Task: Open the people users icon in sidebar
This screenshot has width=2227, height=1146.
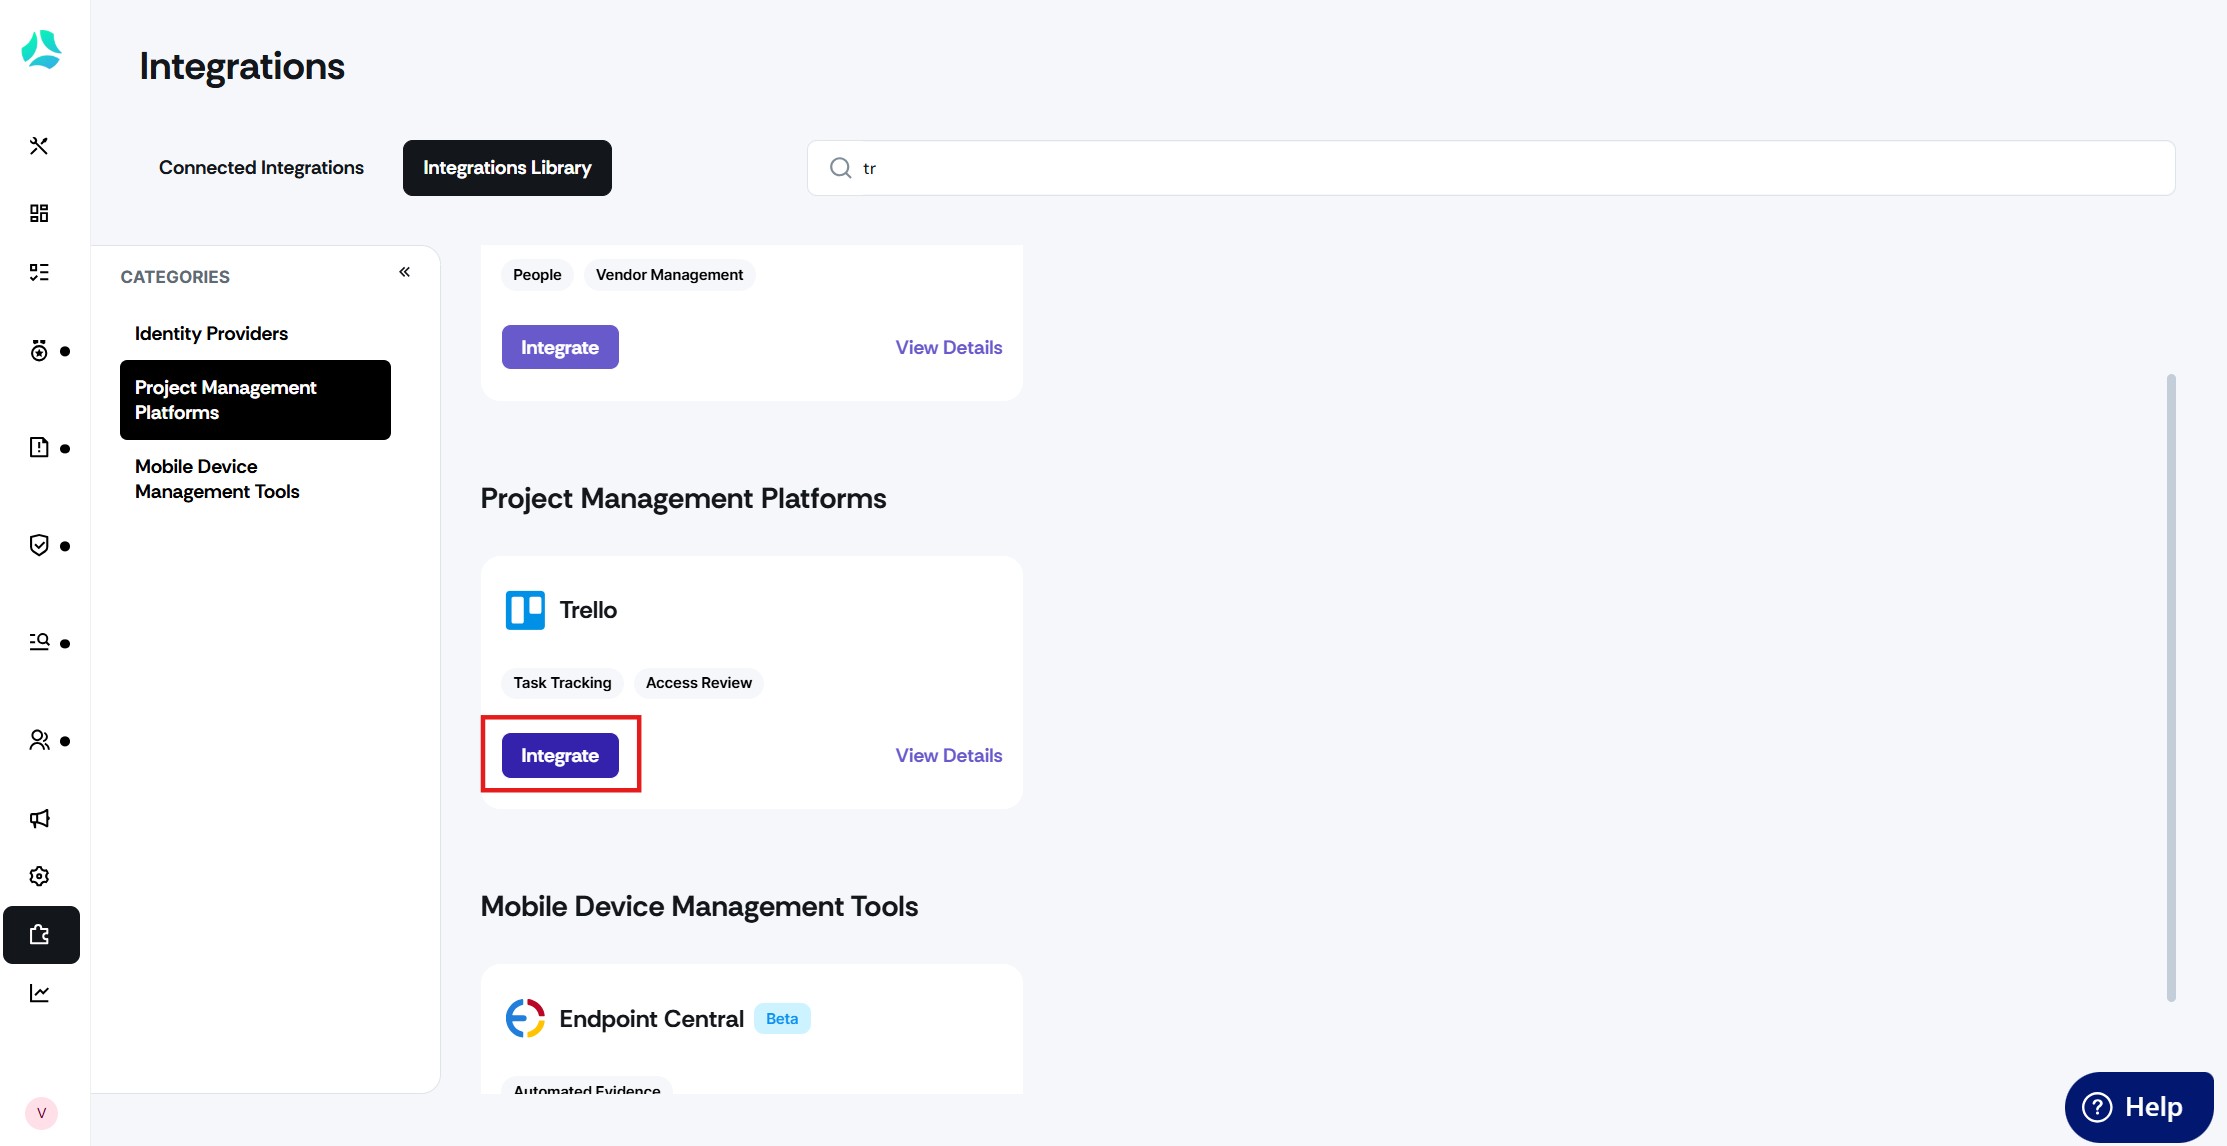Action: pyautogui.click(x=39, y=740)
